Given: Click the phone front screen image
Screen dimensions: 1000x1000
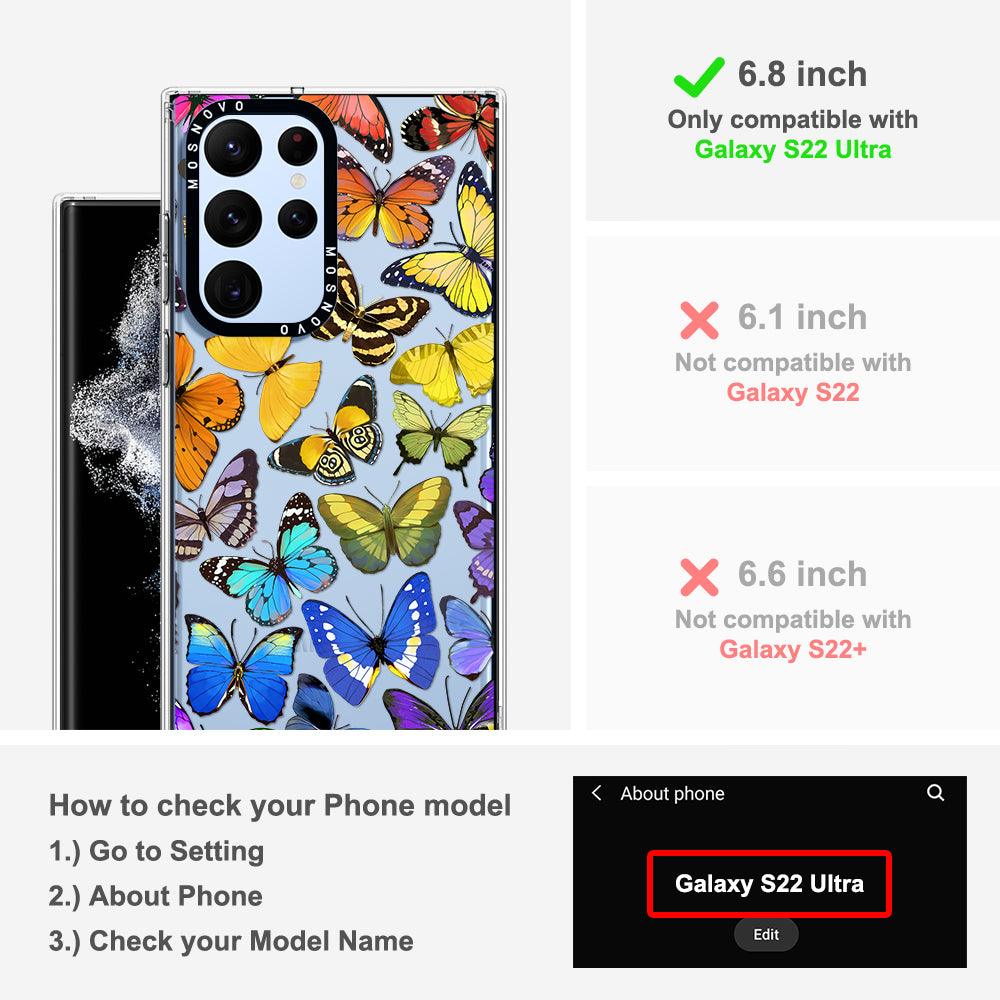Looking at the screenshot, I should tap(108, 464).
